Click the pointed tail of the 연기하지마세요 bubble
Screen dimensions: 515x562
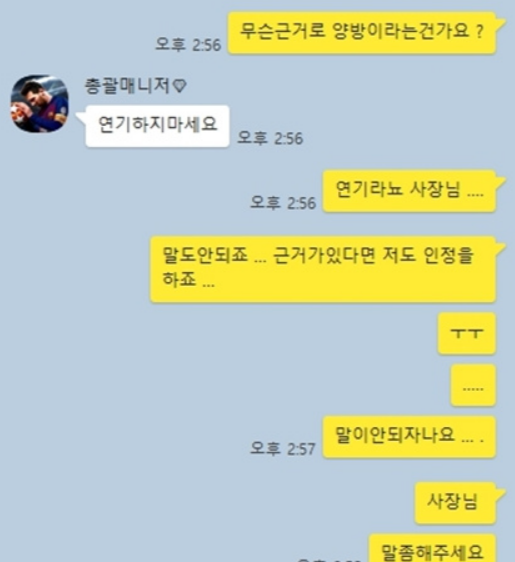coord(81,117)
